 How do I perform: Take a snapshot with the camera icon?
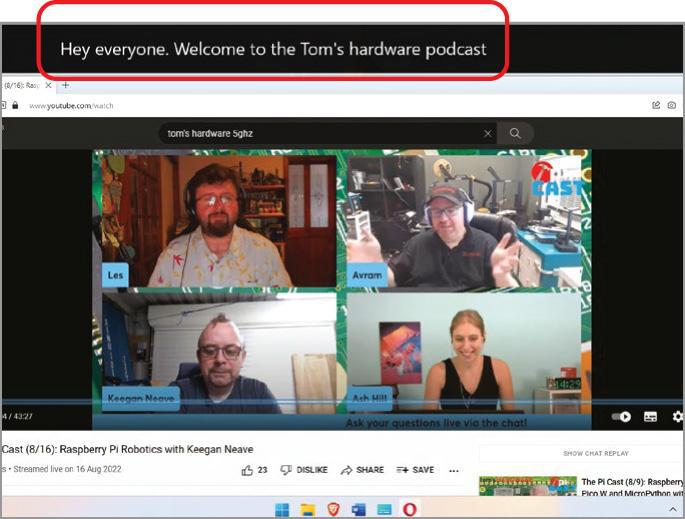pos(671,105)
